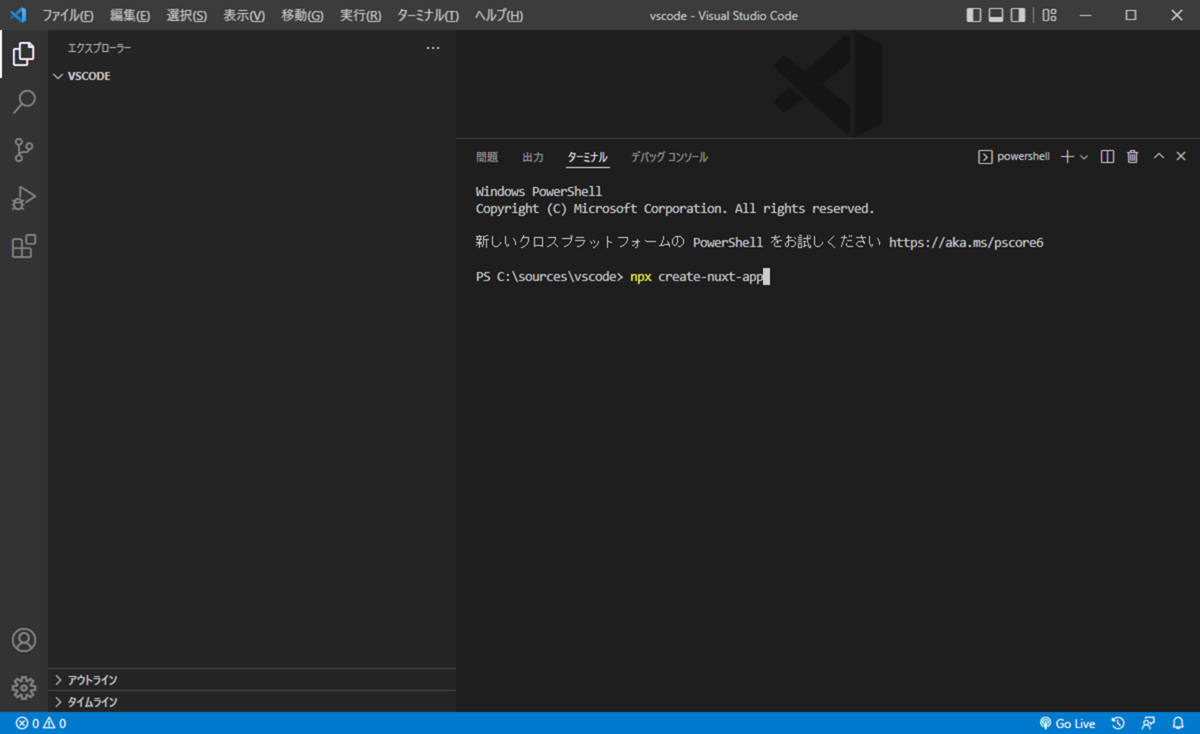The image size is (1200, 734).
Task: Click the feedback icon in status bar
Action: point(1148,723)
